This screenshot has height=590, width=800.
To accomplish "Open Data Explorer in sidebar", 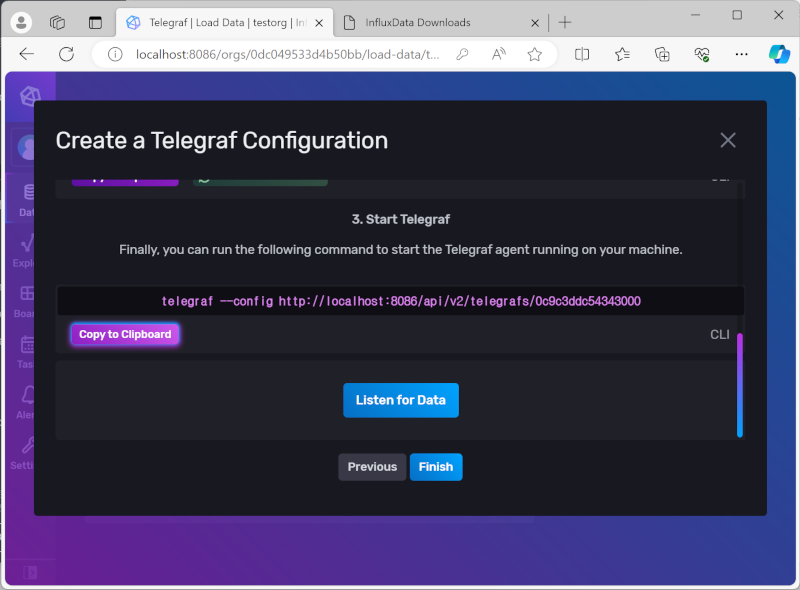I will (x=23, y=250).
